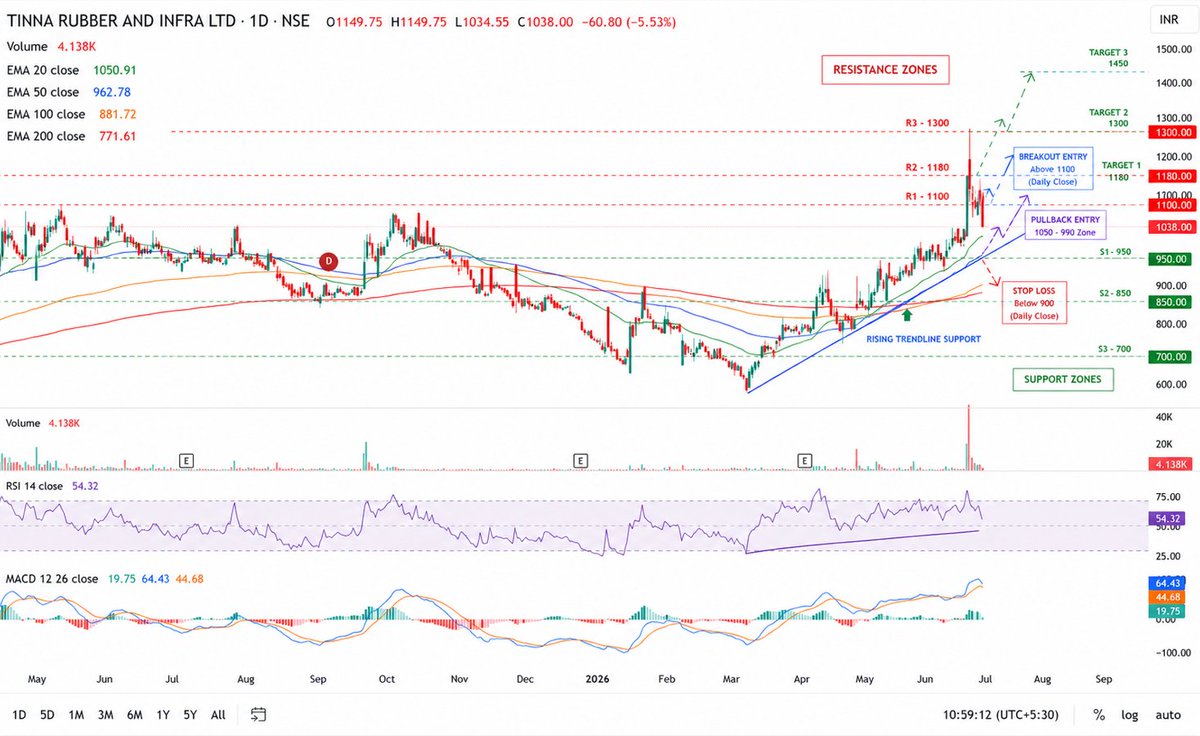Viewport: 1200px width, 736px height.
Task: Select the 1Y time range
Action: [162, 715]
